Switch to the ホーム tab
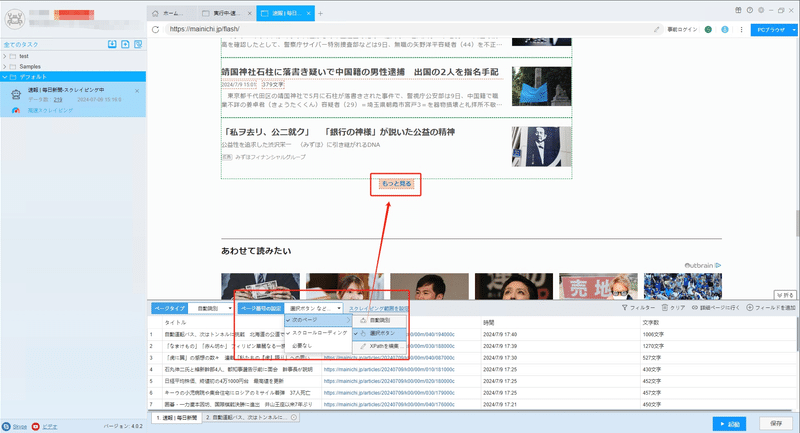This screenshot has height=433, width=800. coord(172,13)
